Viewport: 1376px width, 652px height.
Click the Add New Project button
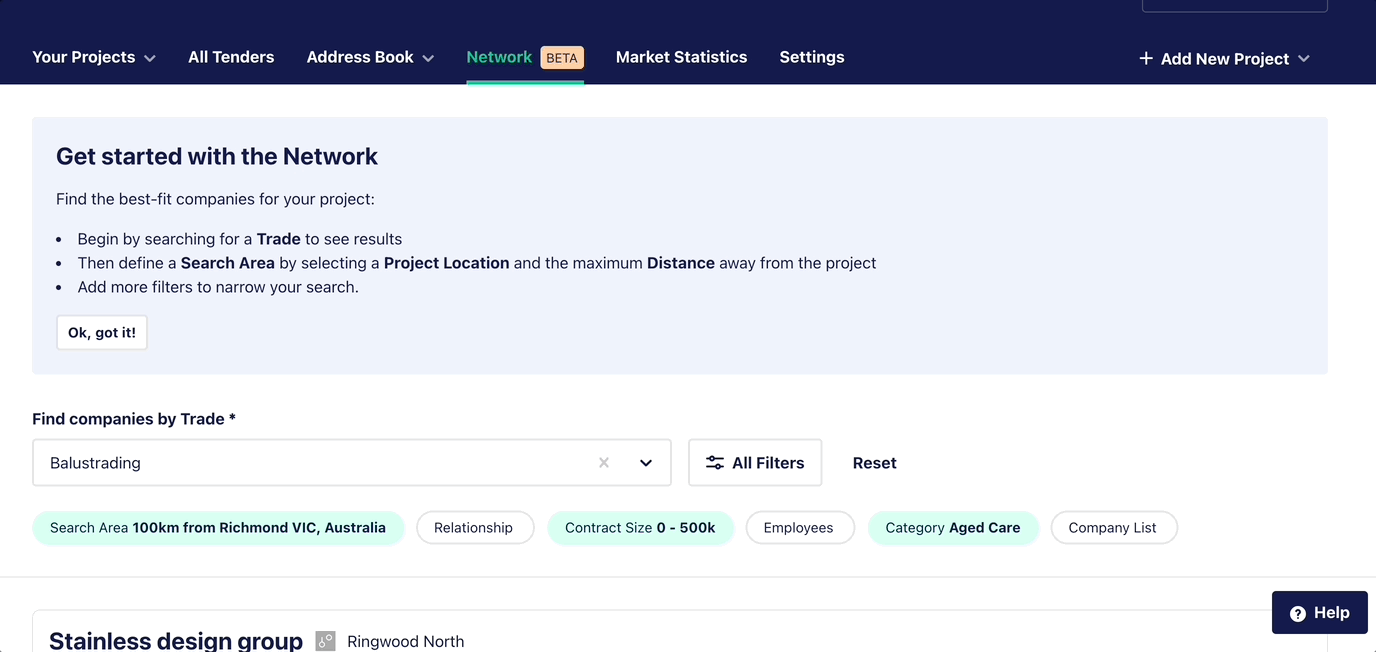point(1225,59)
